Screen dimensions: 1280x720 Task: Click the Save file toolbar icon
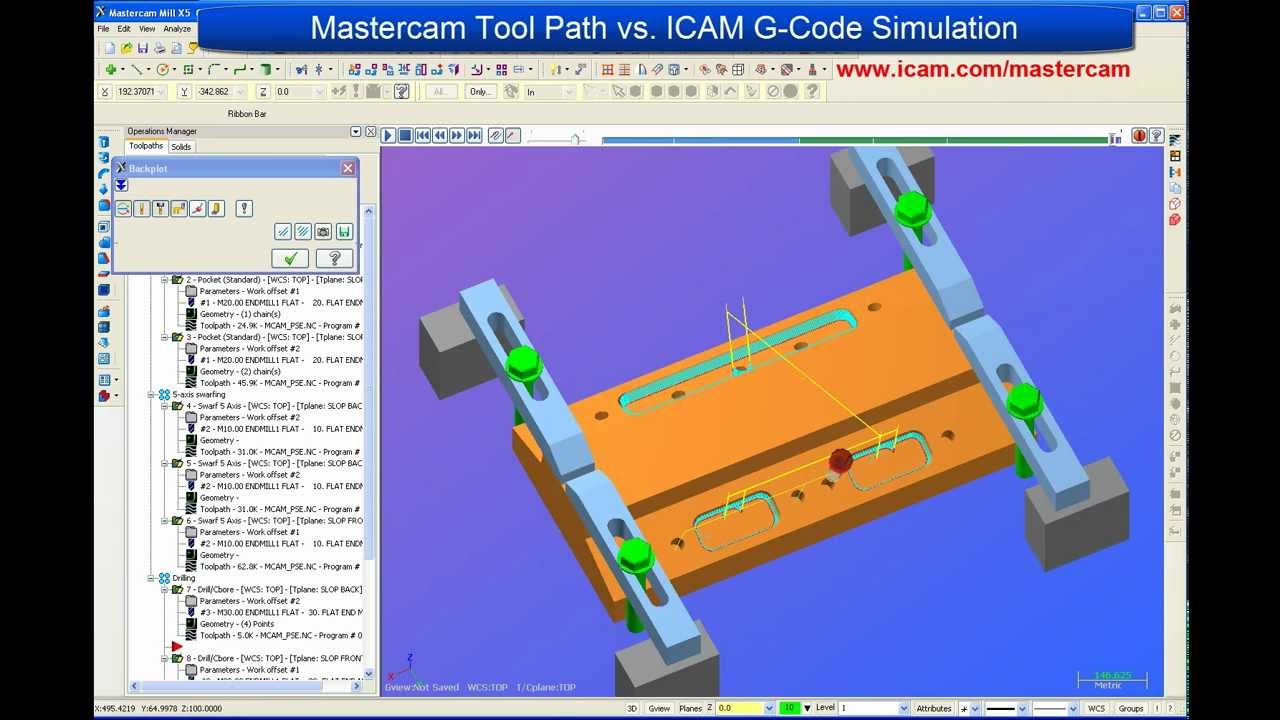[x=143, y=48]
